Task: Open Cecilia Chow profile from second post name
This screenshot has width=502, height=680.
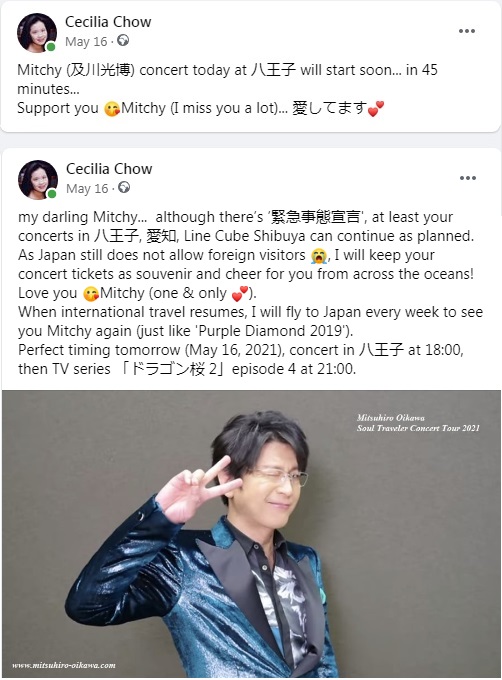Action: pos(109,169)
